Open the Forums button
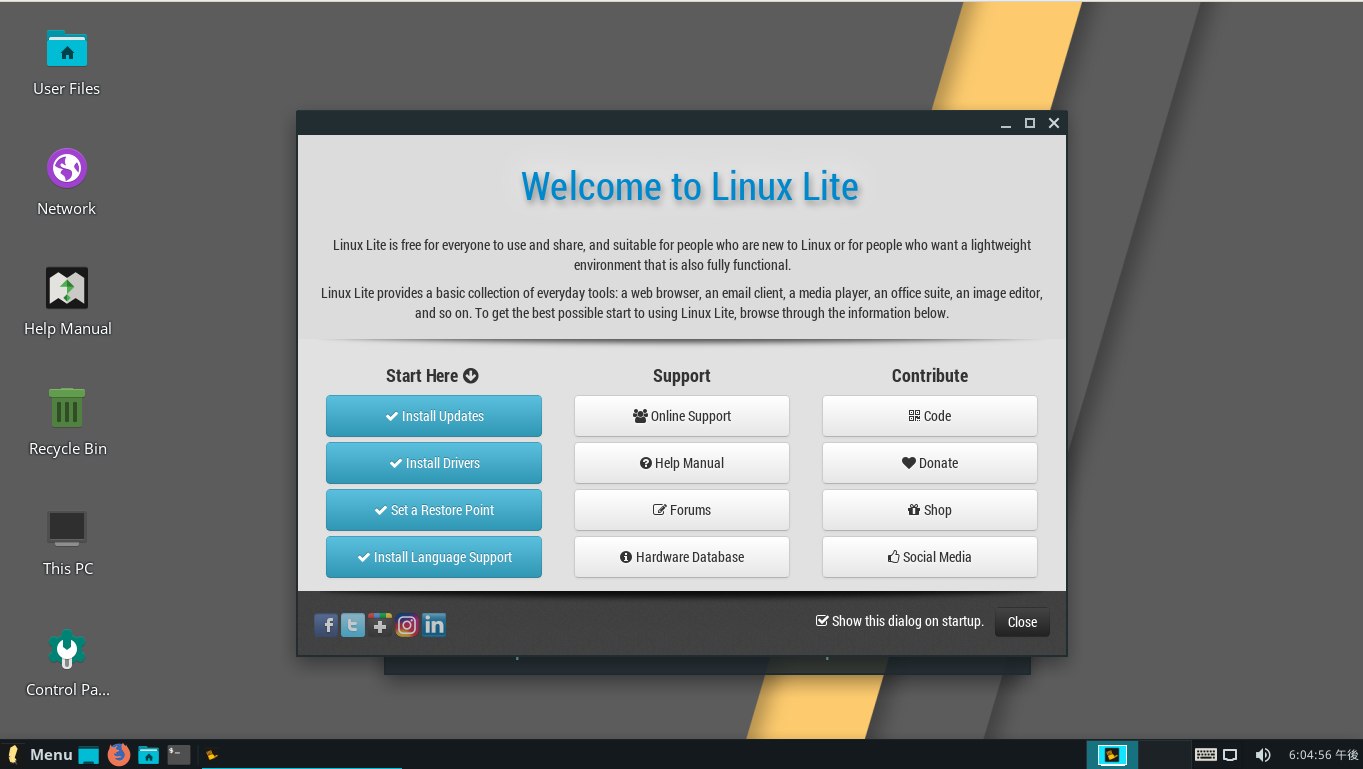Image resolution: width=1363 pixels, height=769 pixels. pos(682,510)
